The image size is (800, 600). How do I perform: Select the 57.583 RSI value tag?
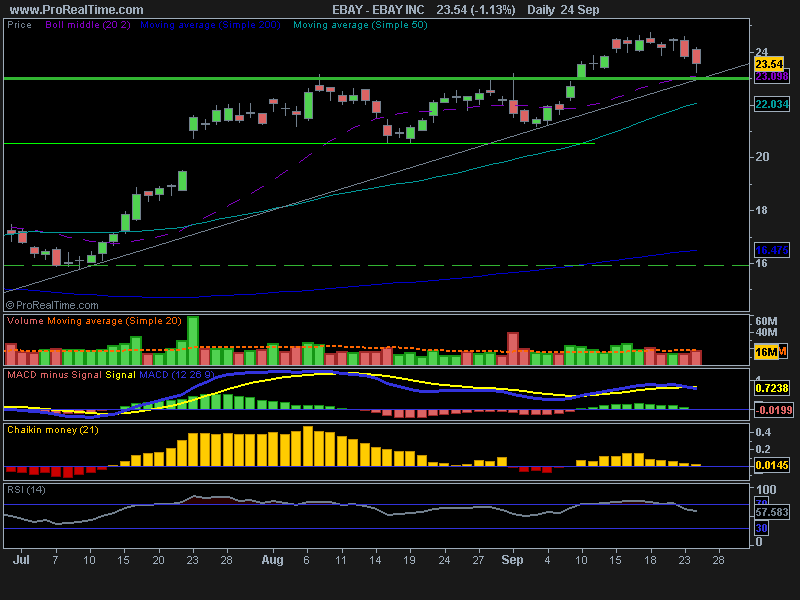772,512
